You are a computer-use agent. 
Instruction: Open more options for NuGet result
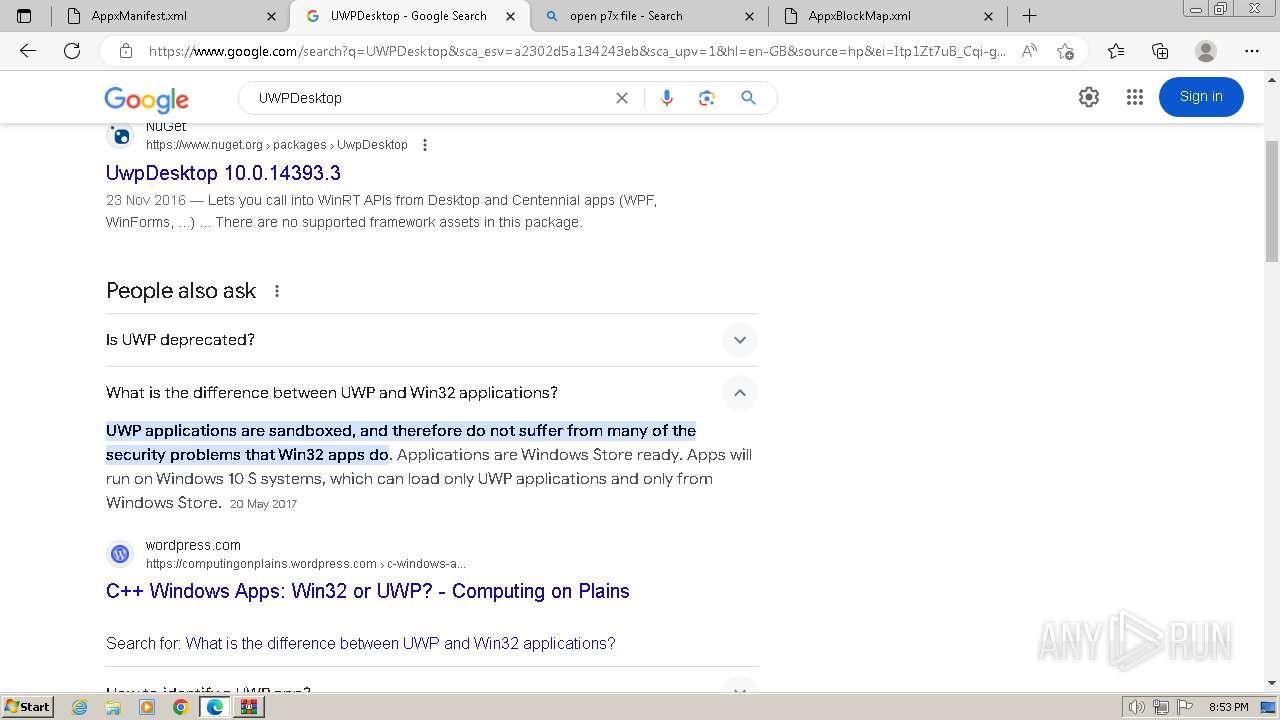click(x=425, y=145)
